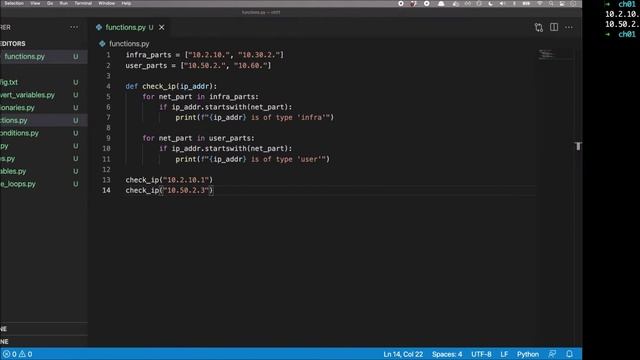
Task: Open the file ending in ables.py in Explorer
Action: 44,171
